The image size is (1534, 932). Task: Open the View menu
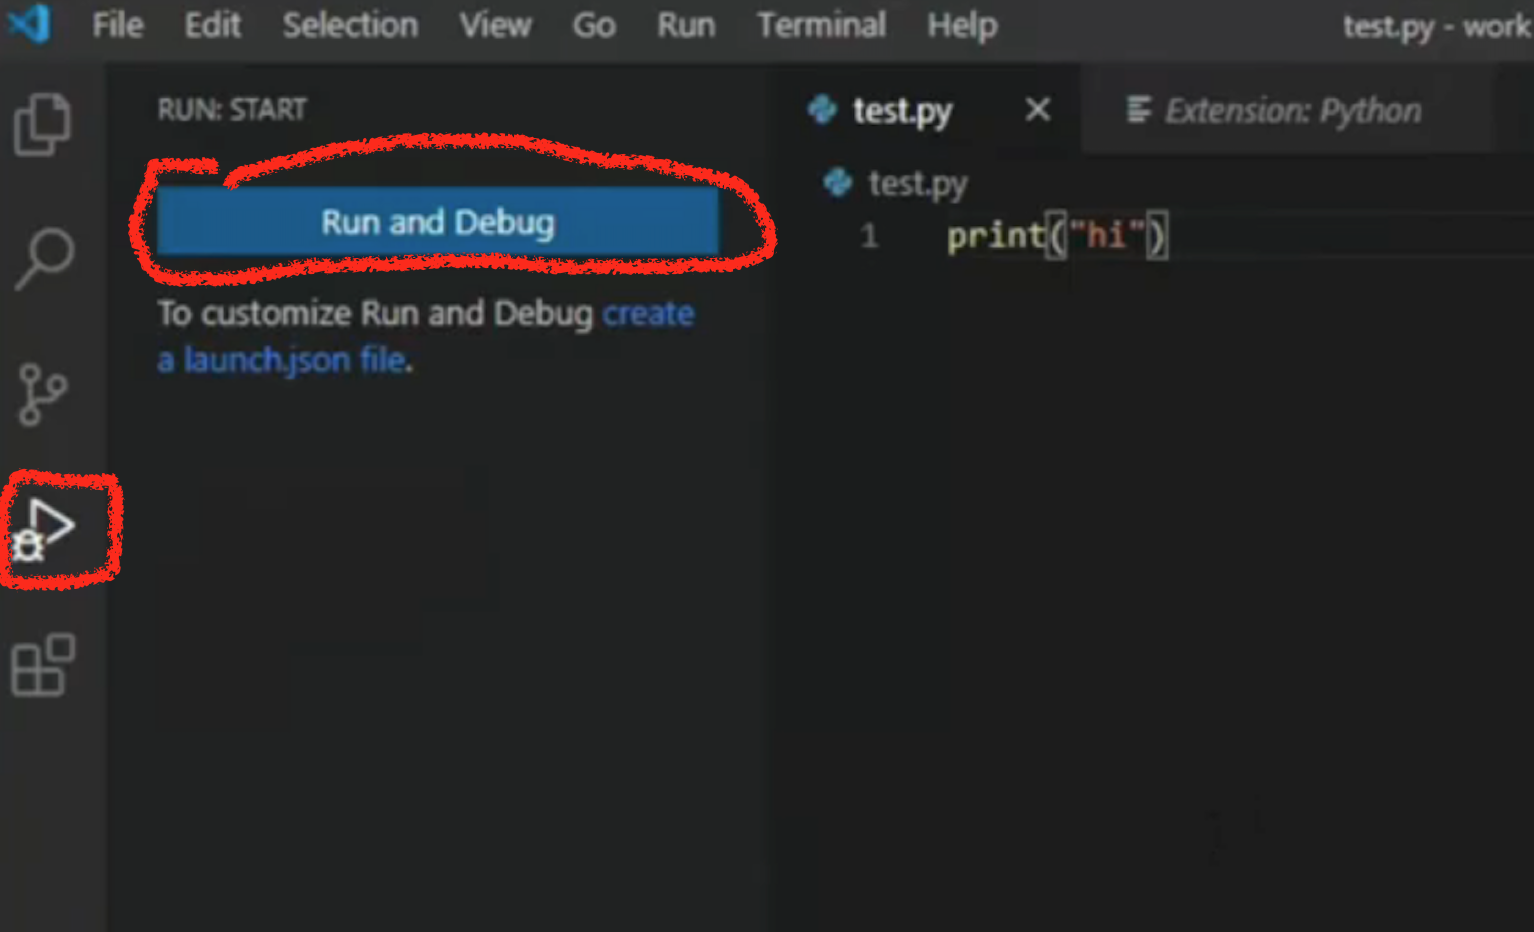tap(495, 25)
